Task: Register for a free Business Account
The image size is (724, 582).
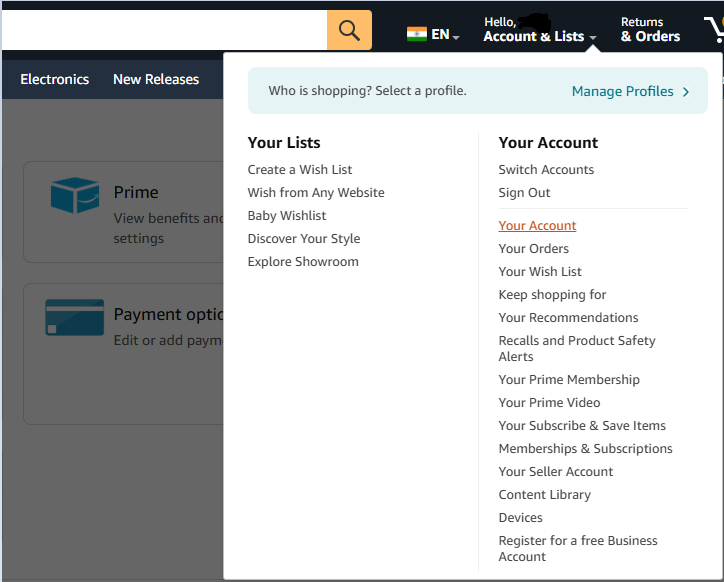Action: [x=578, y=549]
